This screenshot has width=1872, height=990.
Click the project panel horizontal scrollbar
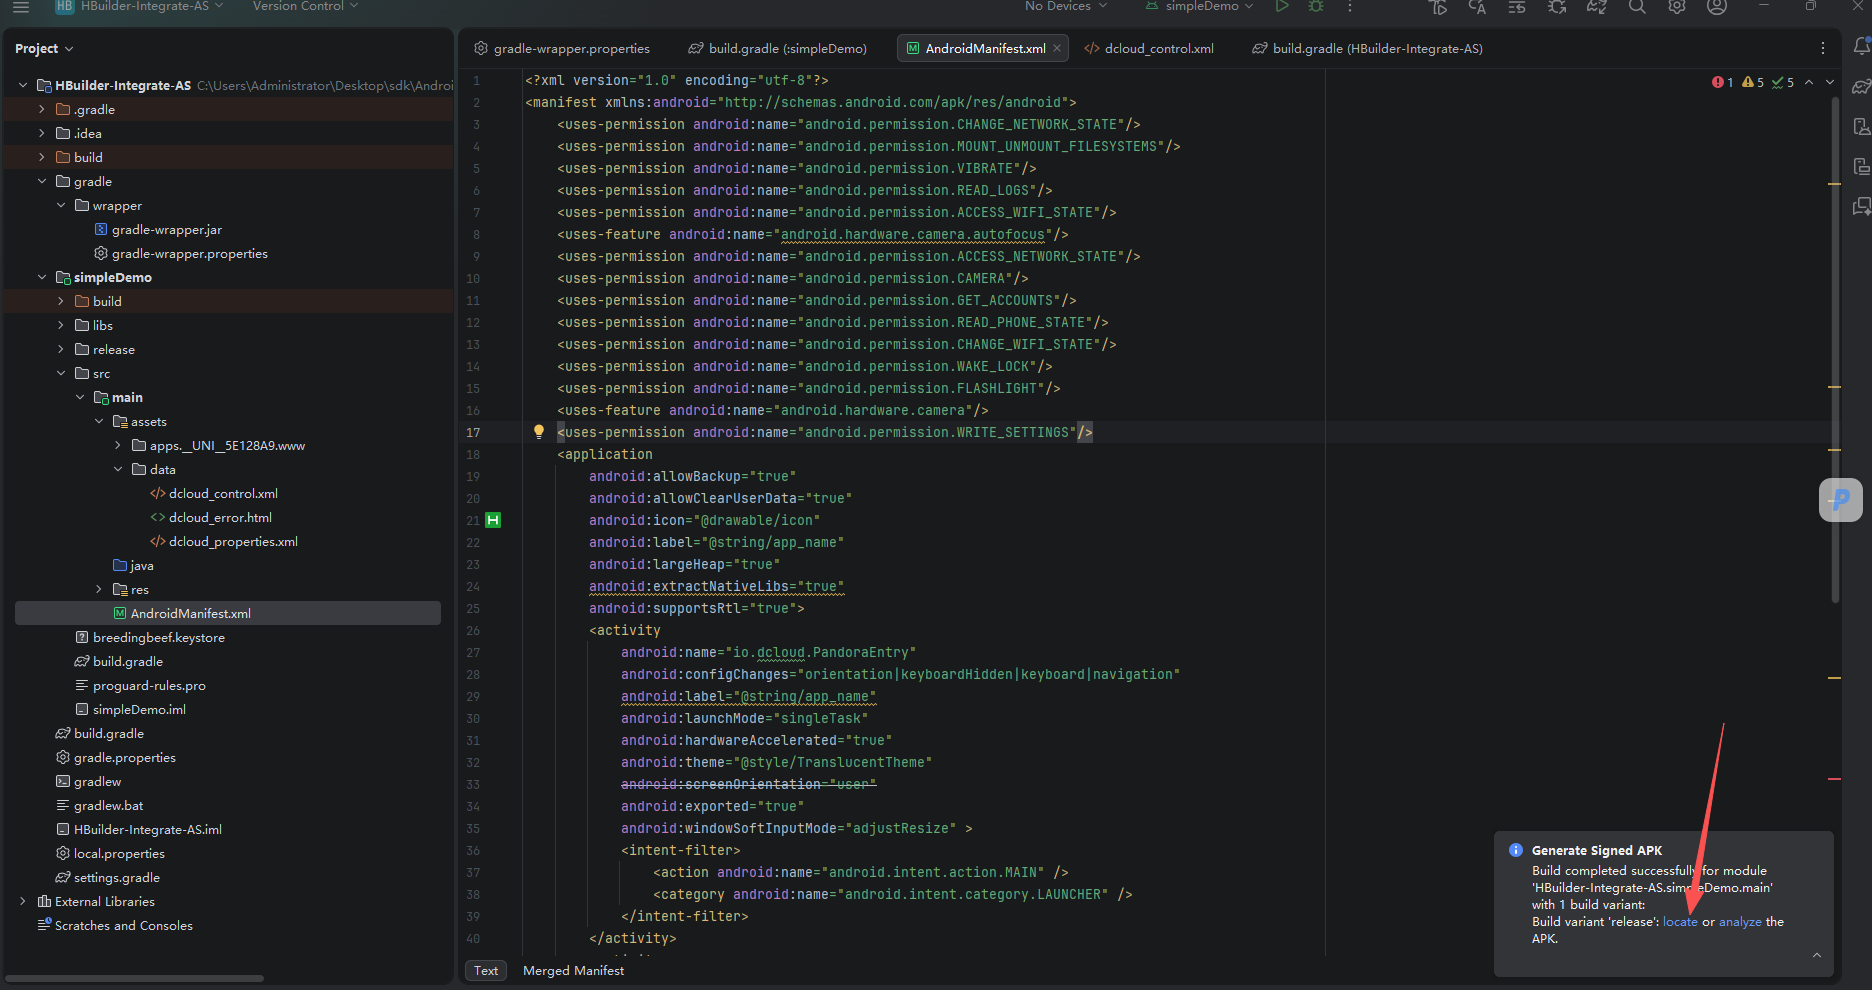(134, 978)
